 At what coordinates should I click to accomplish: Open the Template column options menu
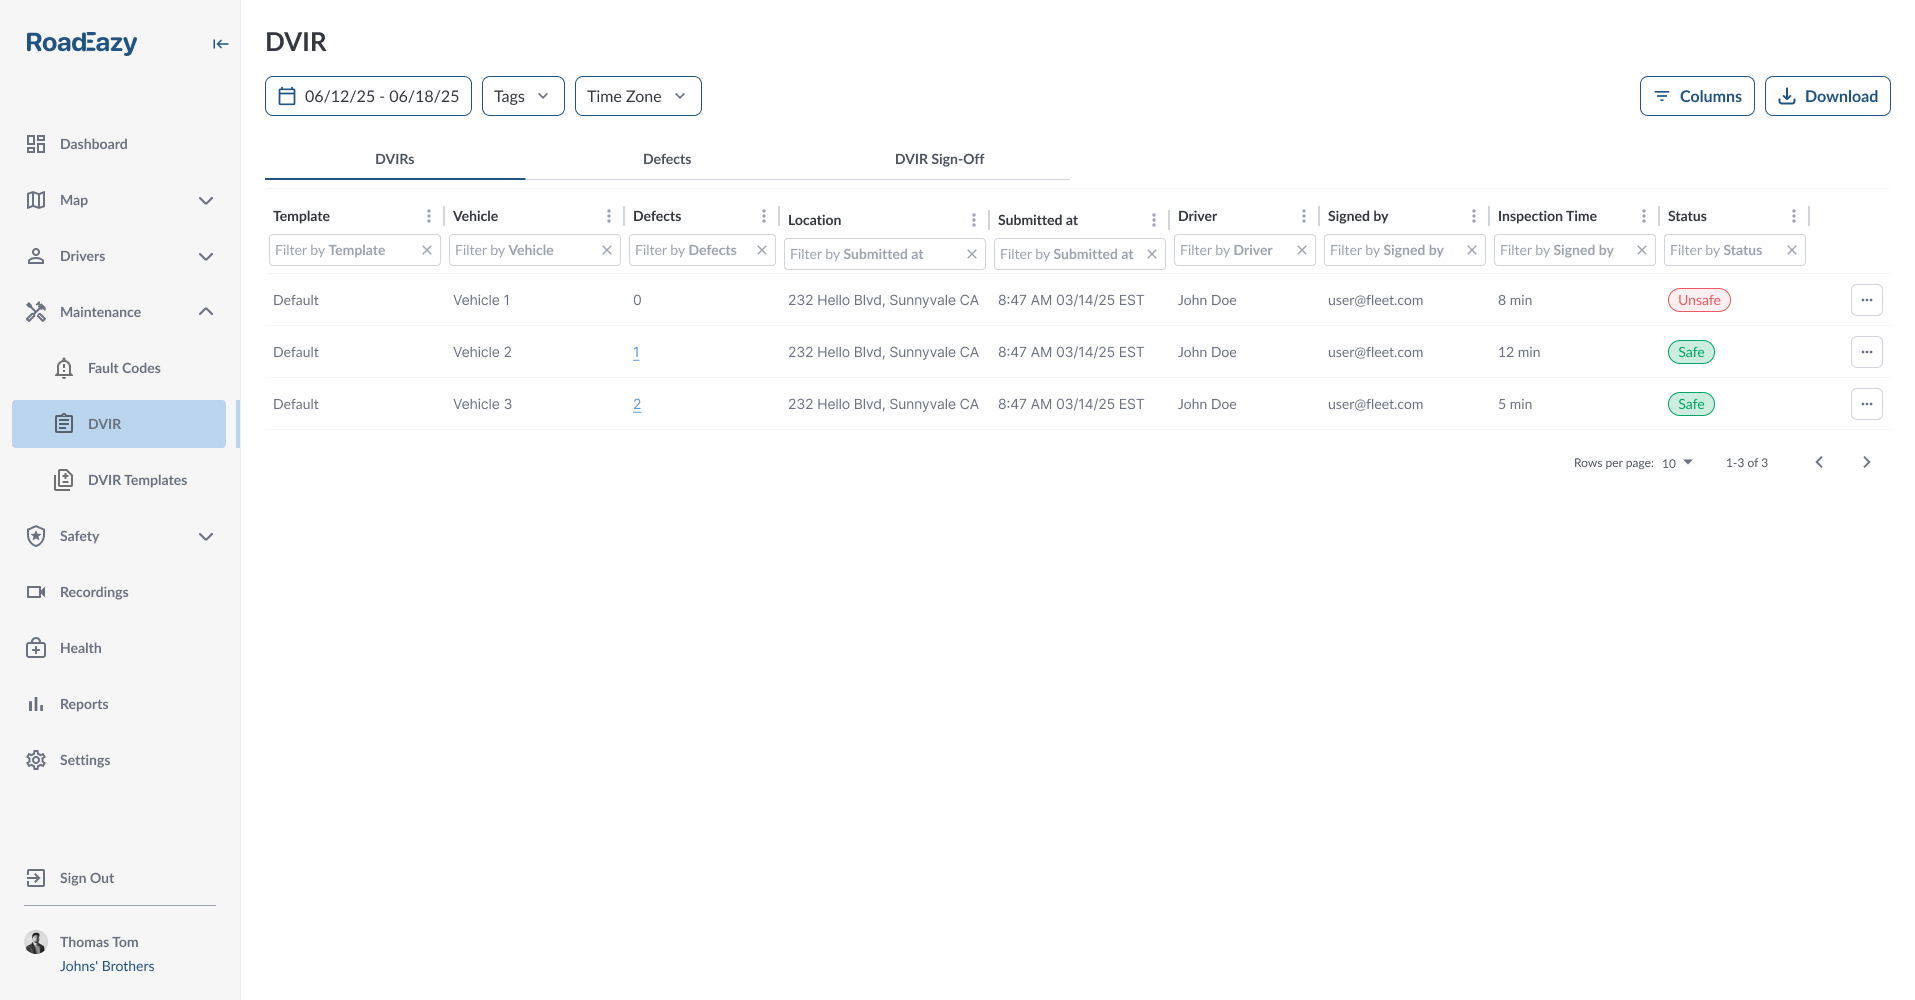429,216
